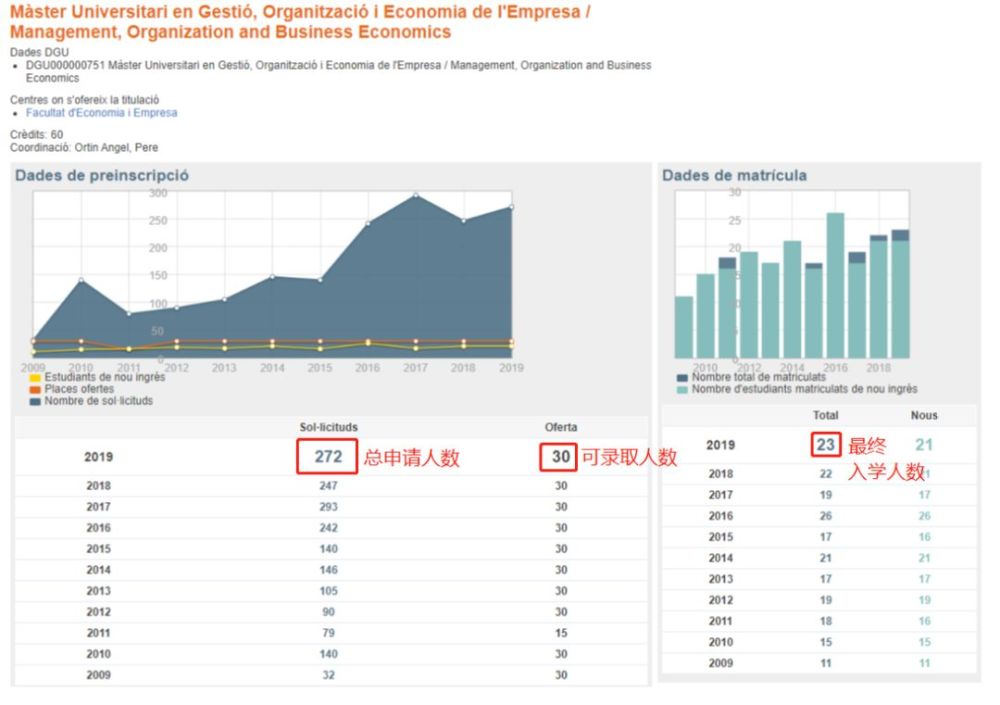The height and width of the screenshot is (705, 1000).
Task: Click the orange master's degree title heading
Action: (300, 23)
